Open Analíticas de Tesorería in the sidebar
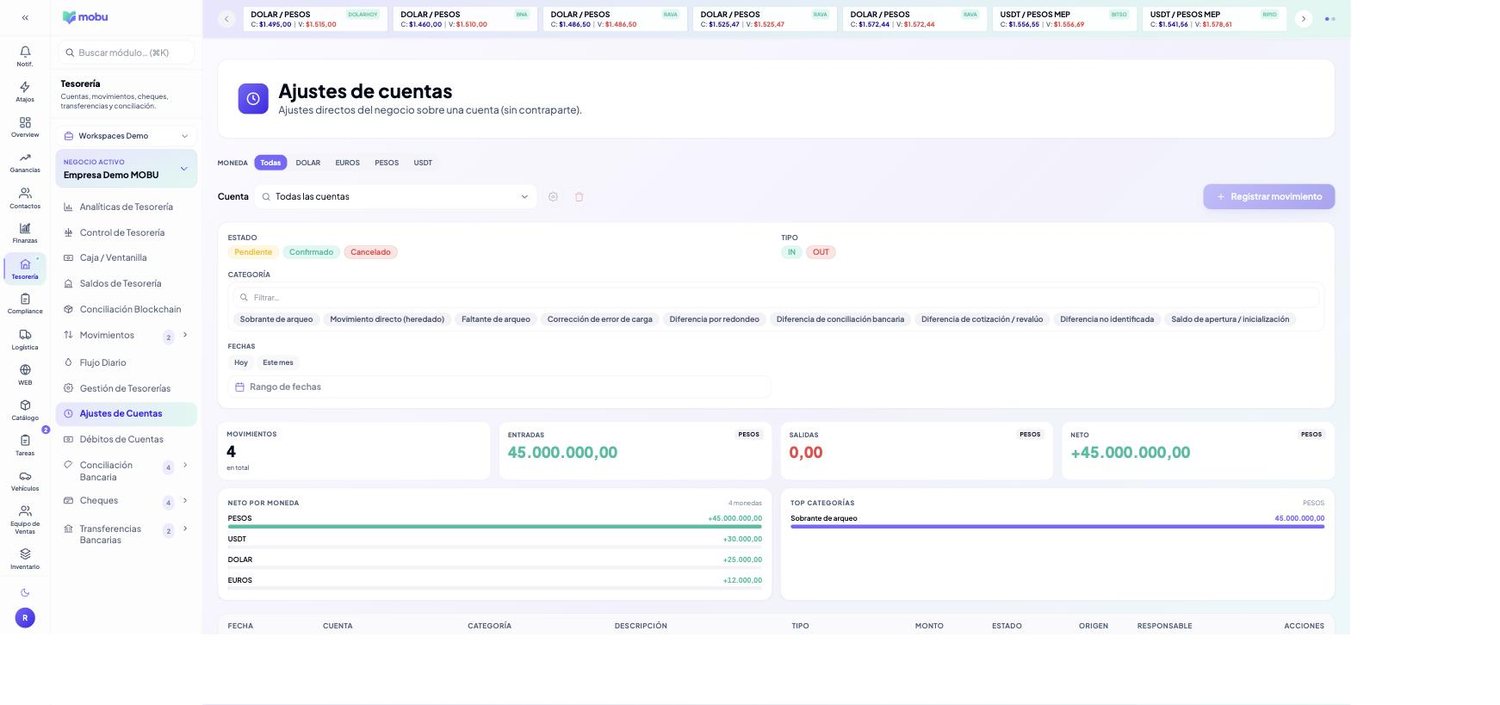 tap(126, 207)
